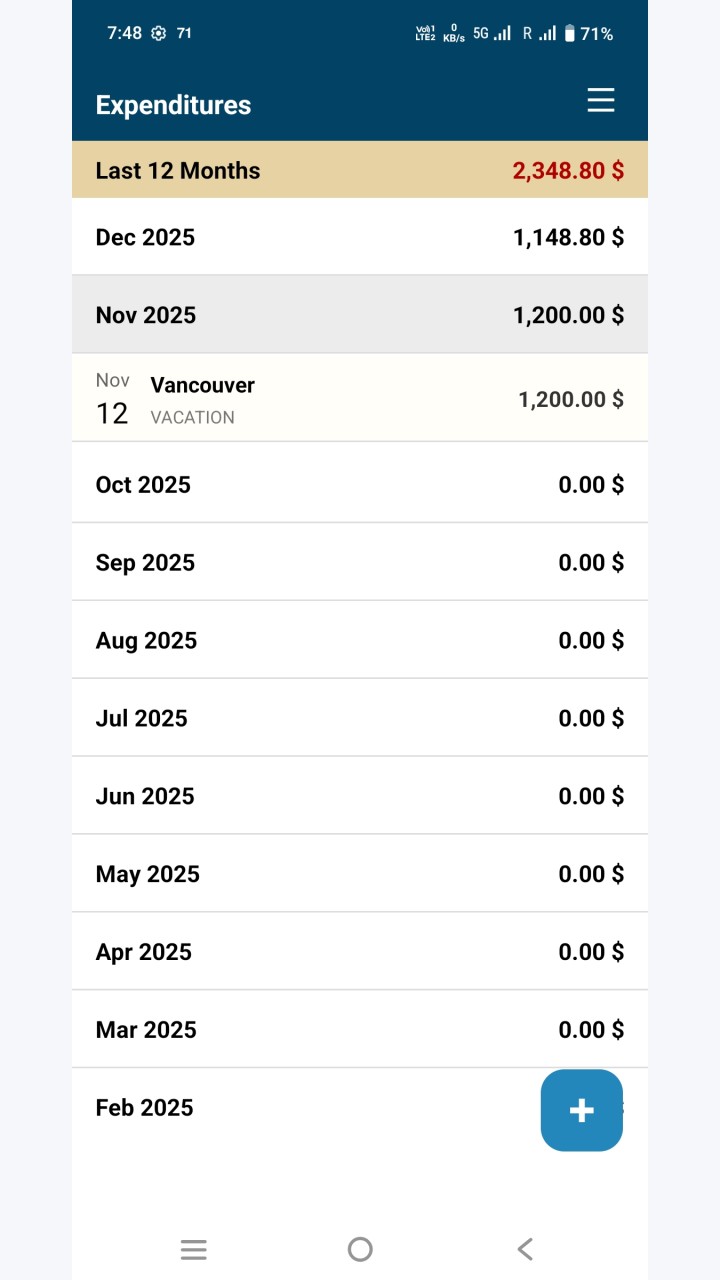720x1280 pixels.
Task: Tap the Last 12 Months summary bar
Action: pyautogui.click(x=360, y=170)
